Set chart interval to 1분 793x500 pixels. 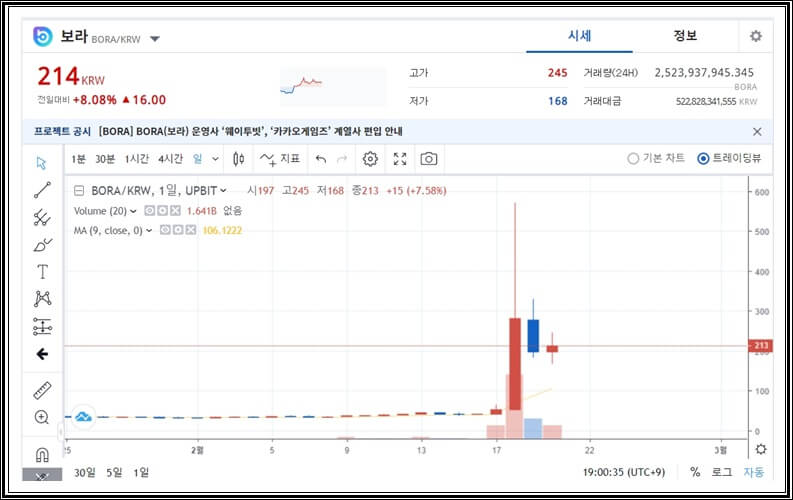click(x=78, y=159)
